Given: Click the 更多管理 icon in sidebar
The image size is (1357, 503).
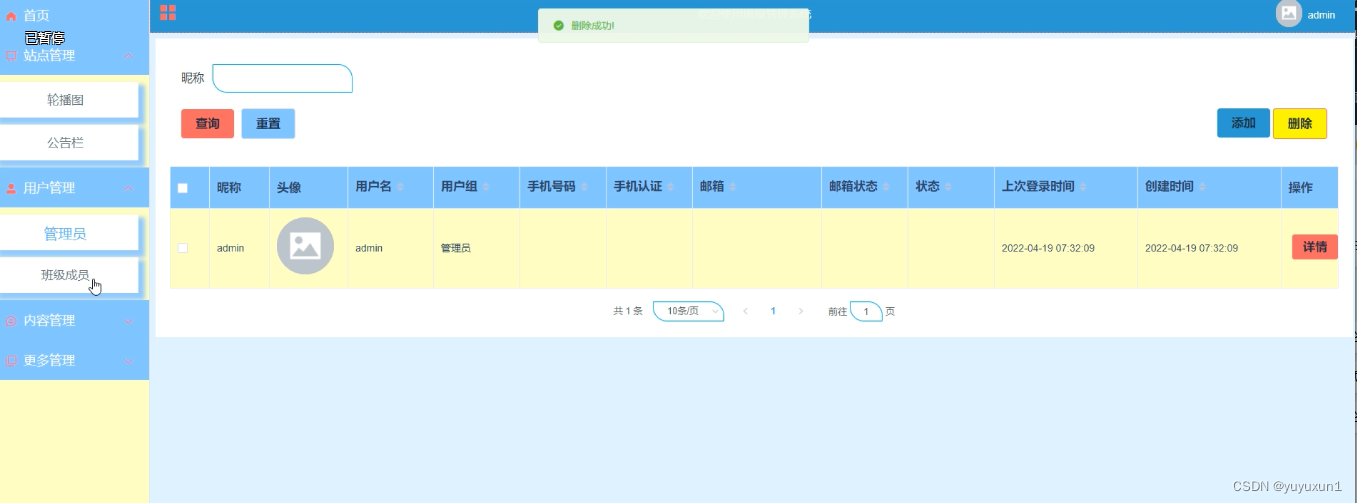Looking at the screenshot, I should click(x=11, y=360).
